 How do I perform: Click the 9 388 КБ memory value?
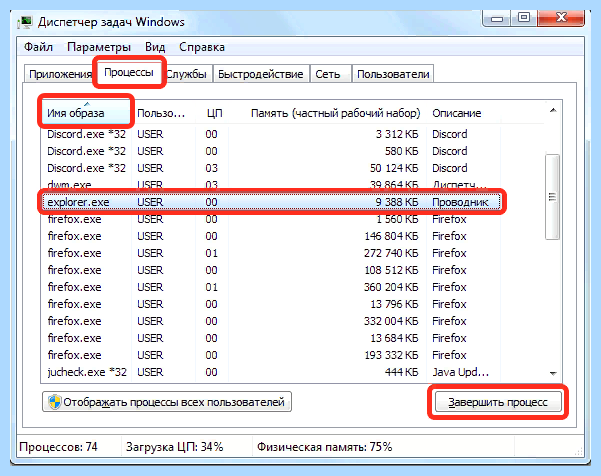[x=397, y=202]
